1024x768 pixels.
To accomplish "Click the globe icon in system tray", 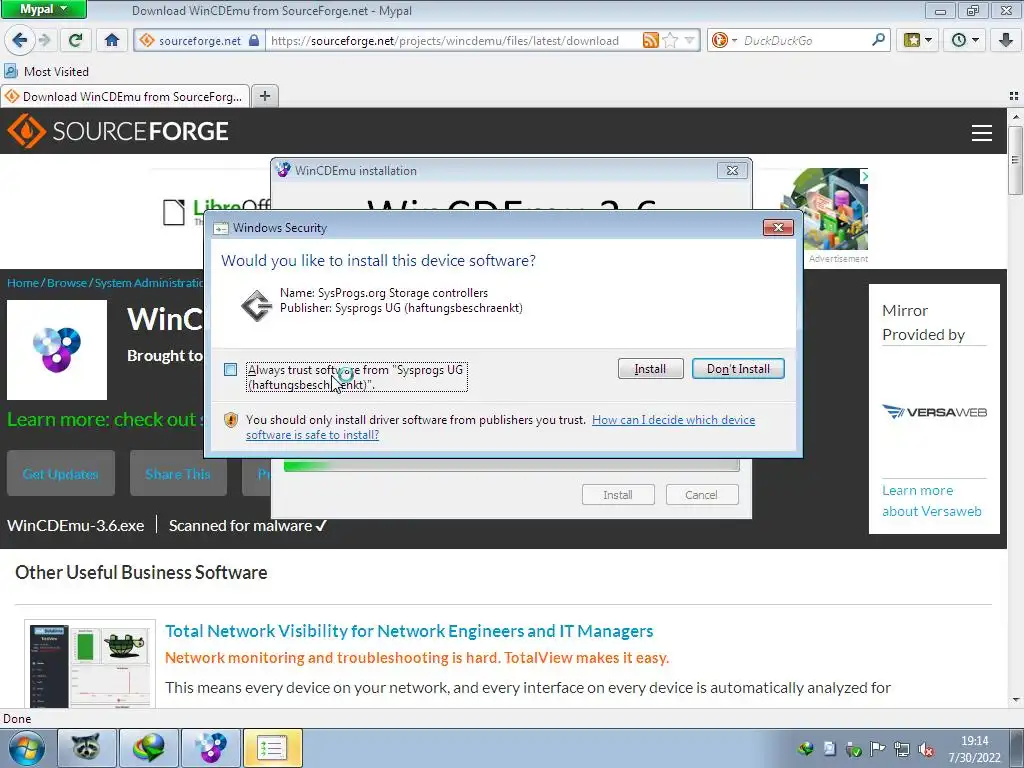I will pyautogui.click(x=806, y=749).
